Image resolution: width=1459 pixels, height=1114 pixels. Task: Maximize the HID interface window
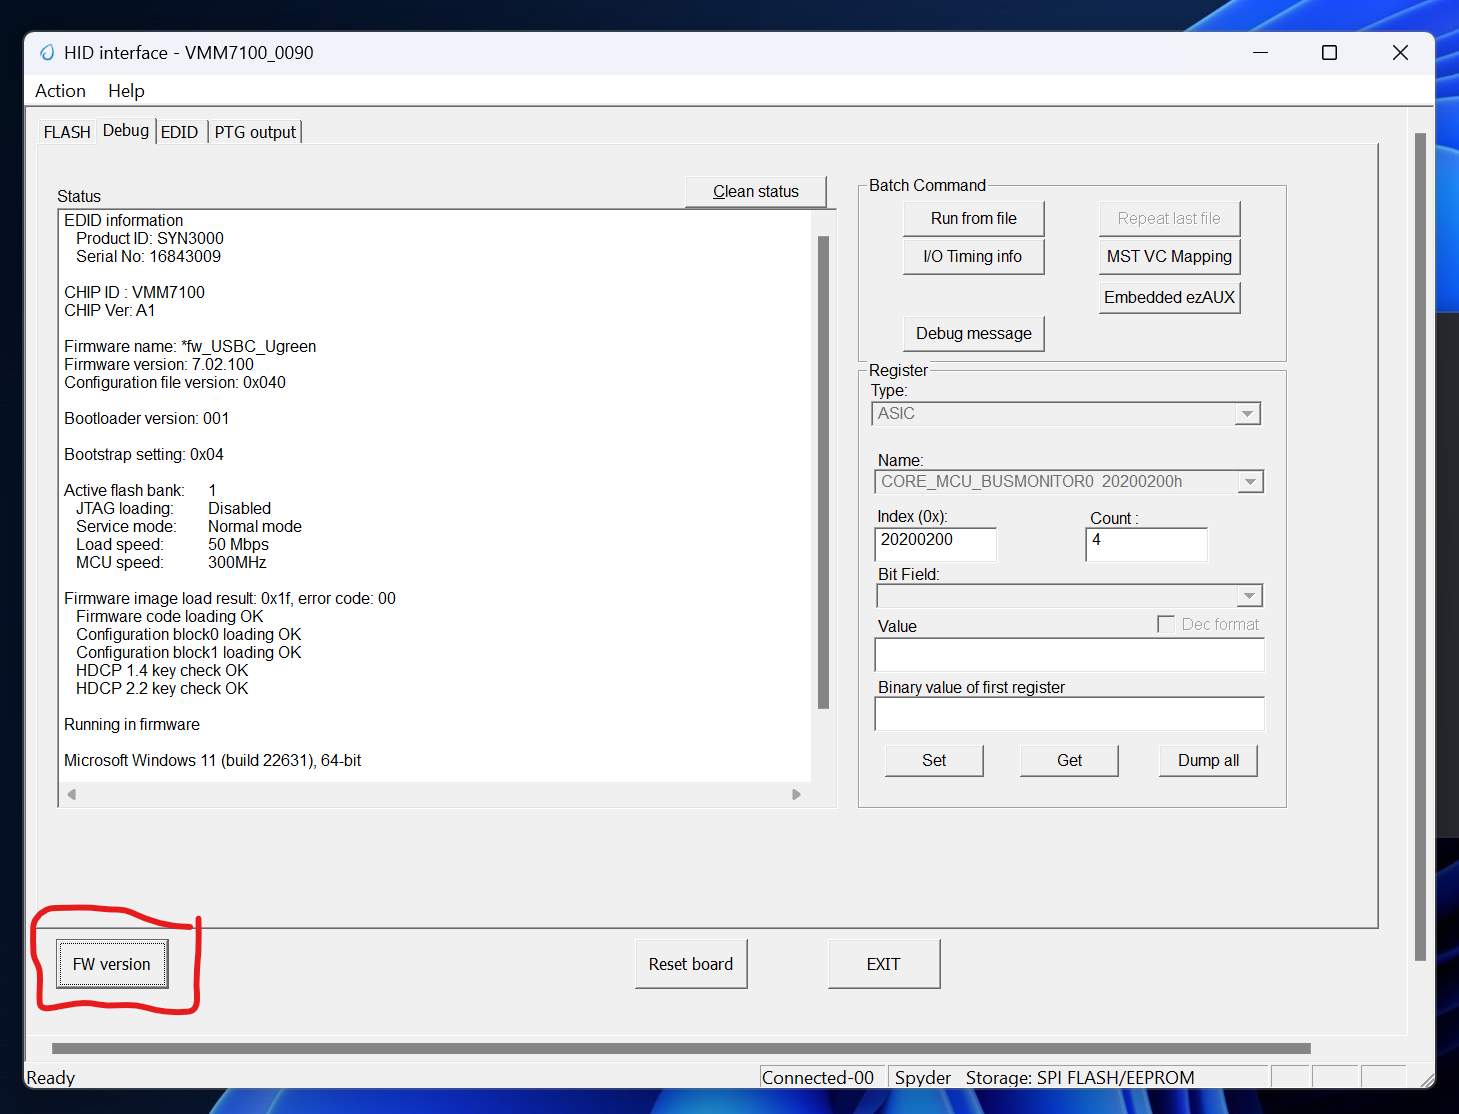tap(1329, 53)
